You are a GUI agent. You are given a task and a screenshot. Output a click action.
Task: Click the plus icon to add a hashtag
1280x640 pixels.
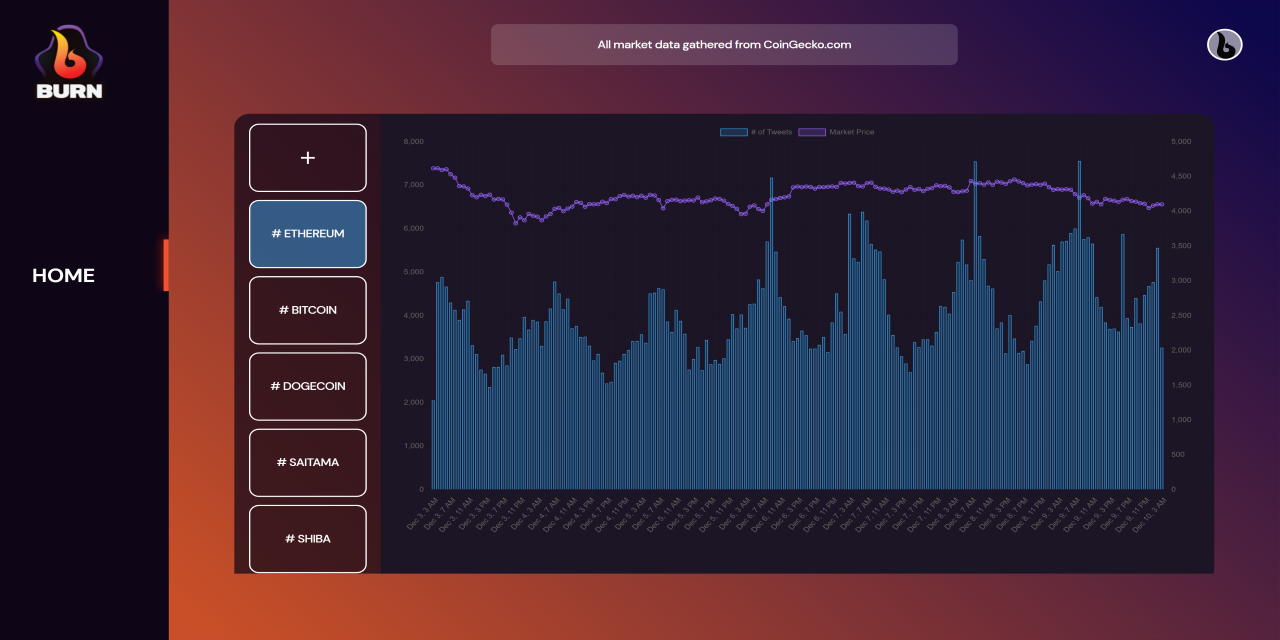[307, 157]
